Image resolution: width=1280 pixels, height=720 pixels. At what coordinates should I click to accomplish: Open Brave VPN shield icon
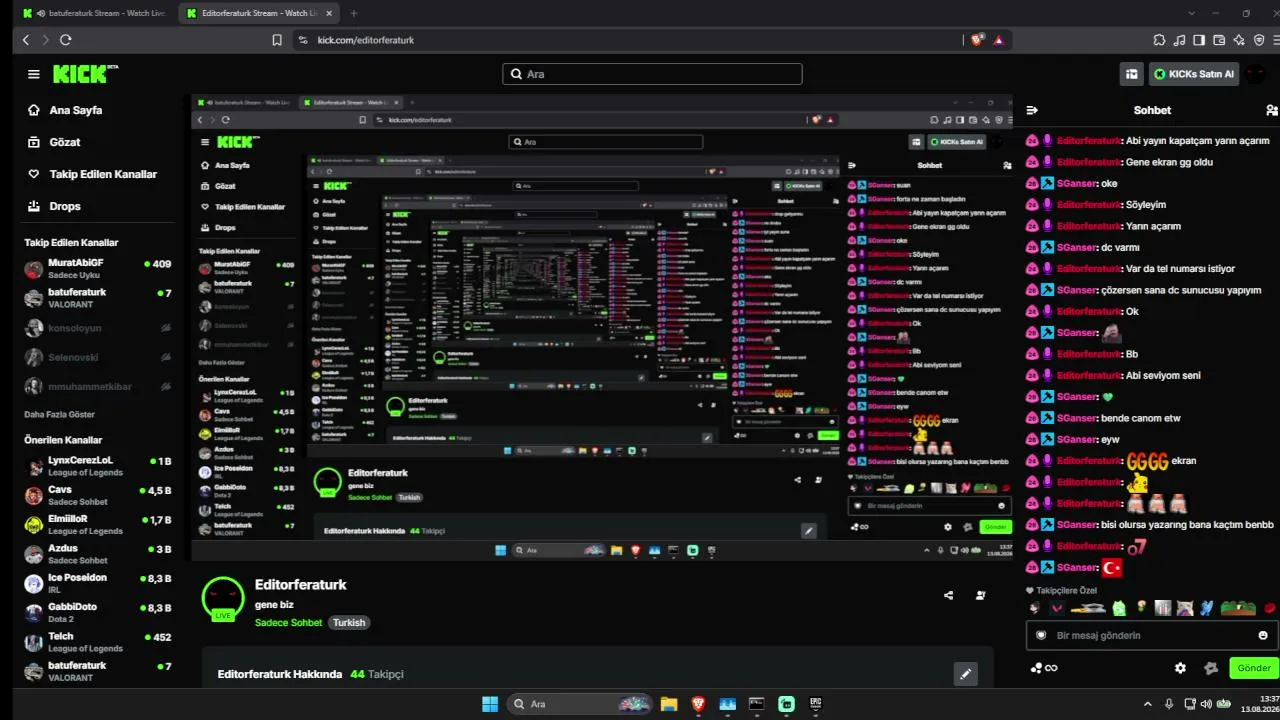pyautogui.click(x=1259, y=40)
